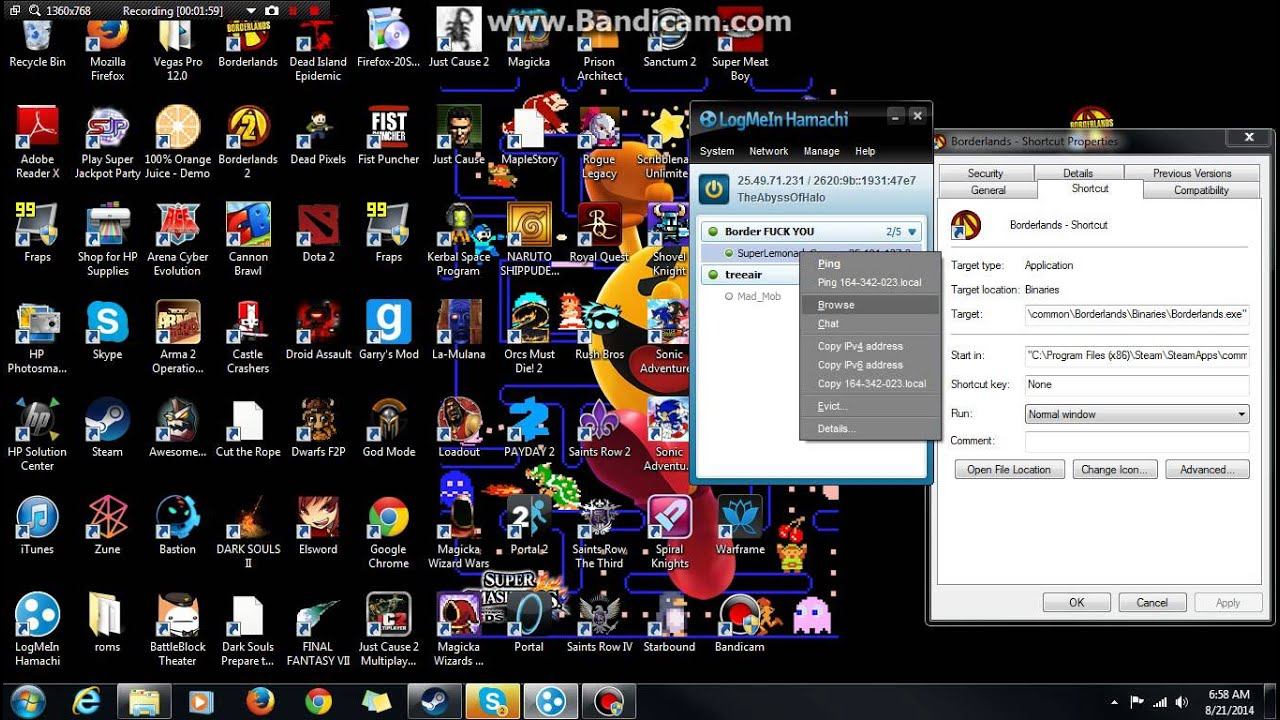Switch to the Security tab
Viewport: 1280px width, 720px height.
[x=985, y=173]
